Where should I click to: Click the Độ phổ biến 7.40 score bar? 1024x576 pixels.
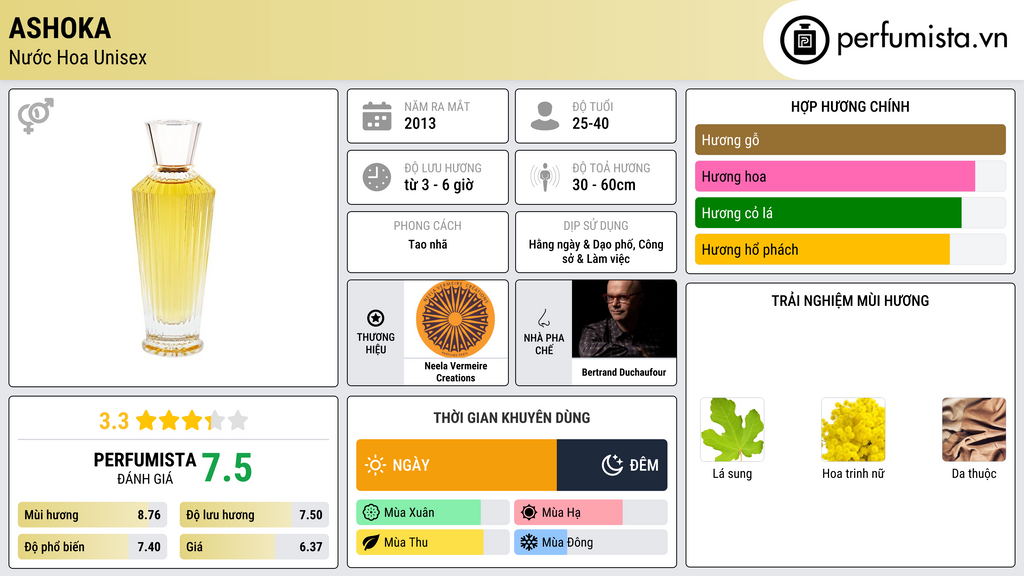click(92, 547)
